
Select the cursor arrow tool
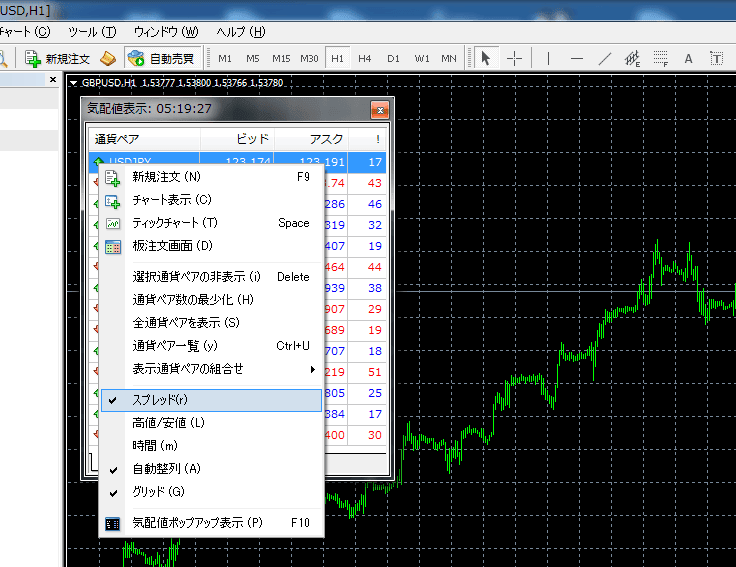(486, 59)
